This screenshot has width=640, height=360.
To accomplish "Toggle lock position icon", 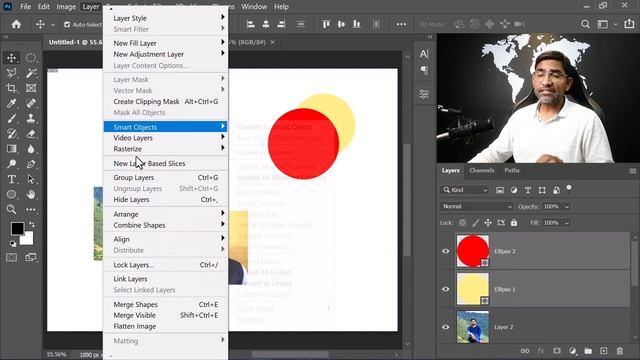I will [x=488, y=223].
